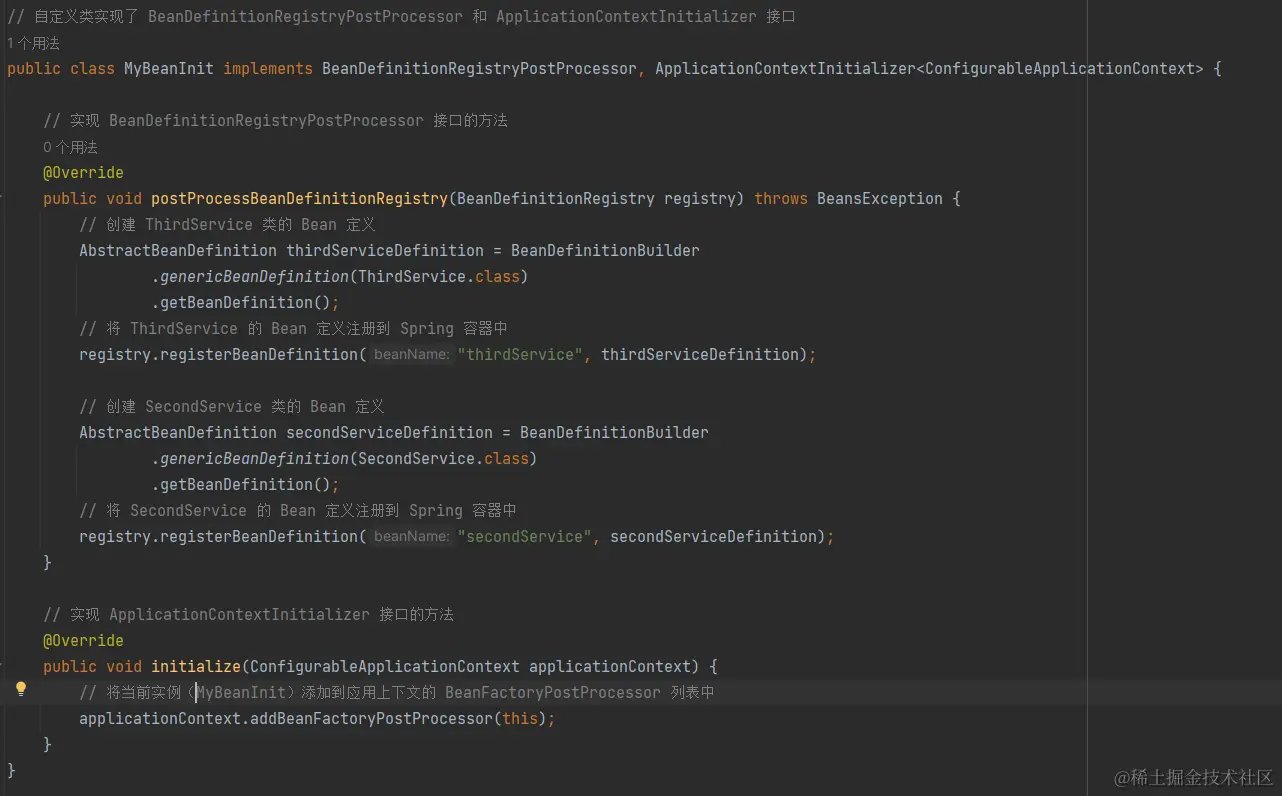Click the yellow lightbulb intention icon
Viewport: 1282px width, 796px height.
[21, 689]
